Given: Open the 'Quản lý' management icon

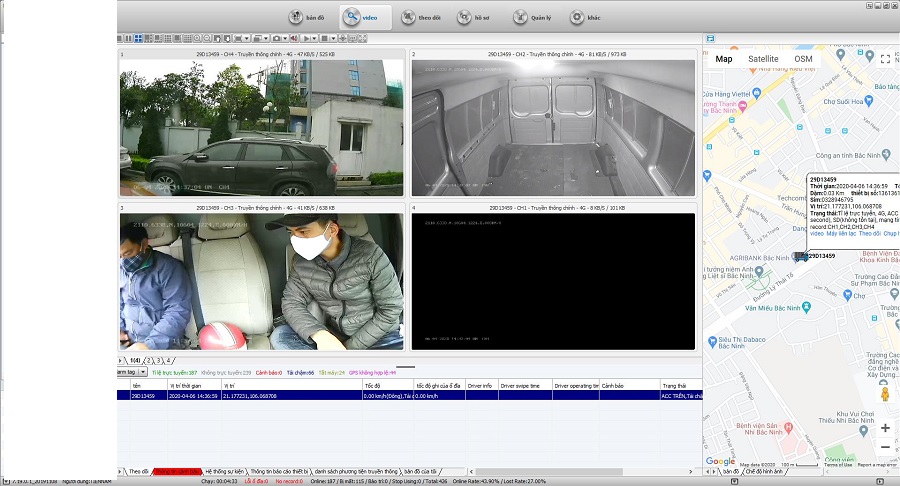Looking at the screenshot, I should [522, 17].
